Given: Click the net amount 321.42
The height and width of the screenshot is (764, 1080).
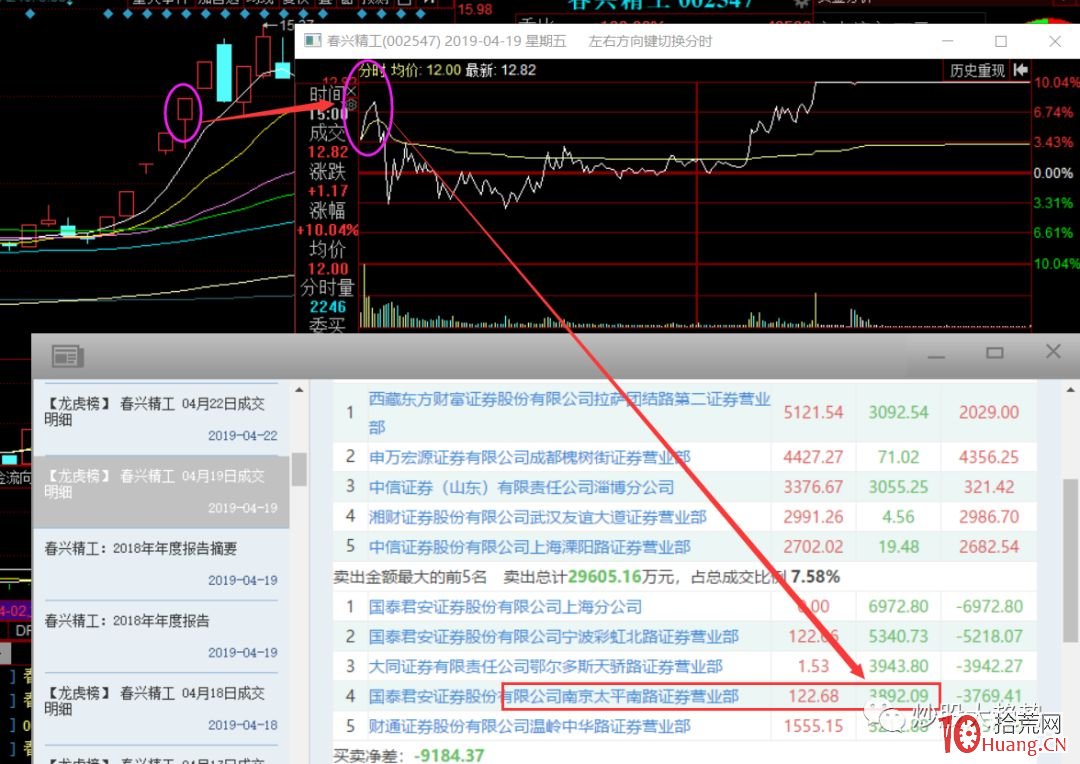Looking at the screenshot, I should click(x=989, y=487).
